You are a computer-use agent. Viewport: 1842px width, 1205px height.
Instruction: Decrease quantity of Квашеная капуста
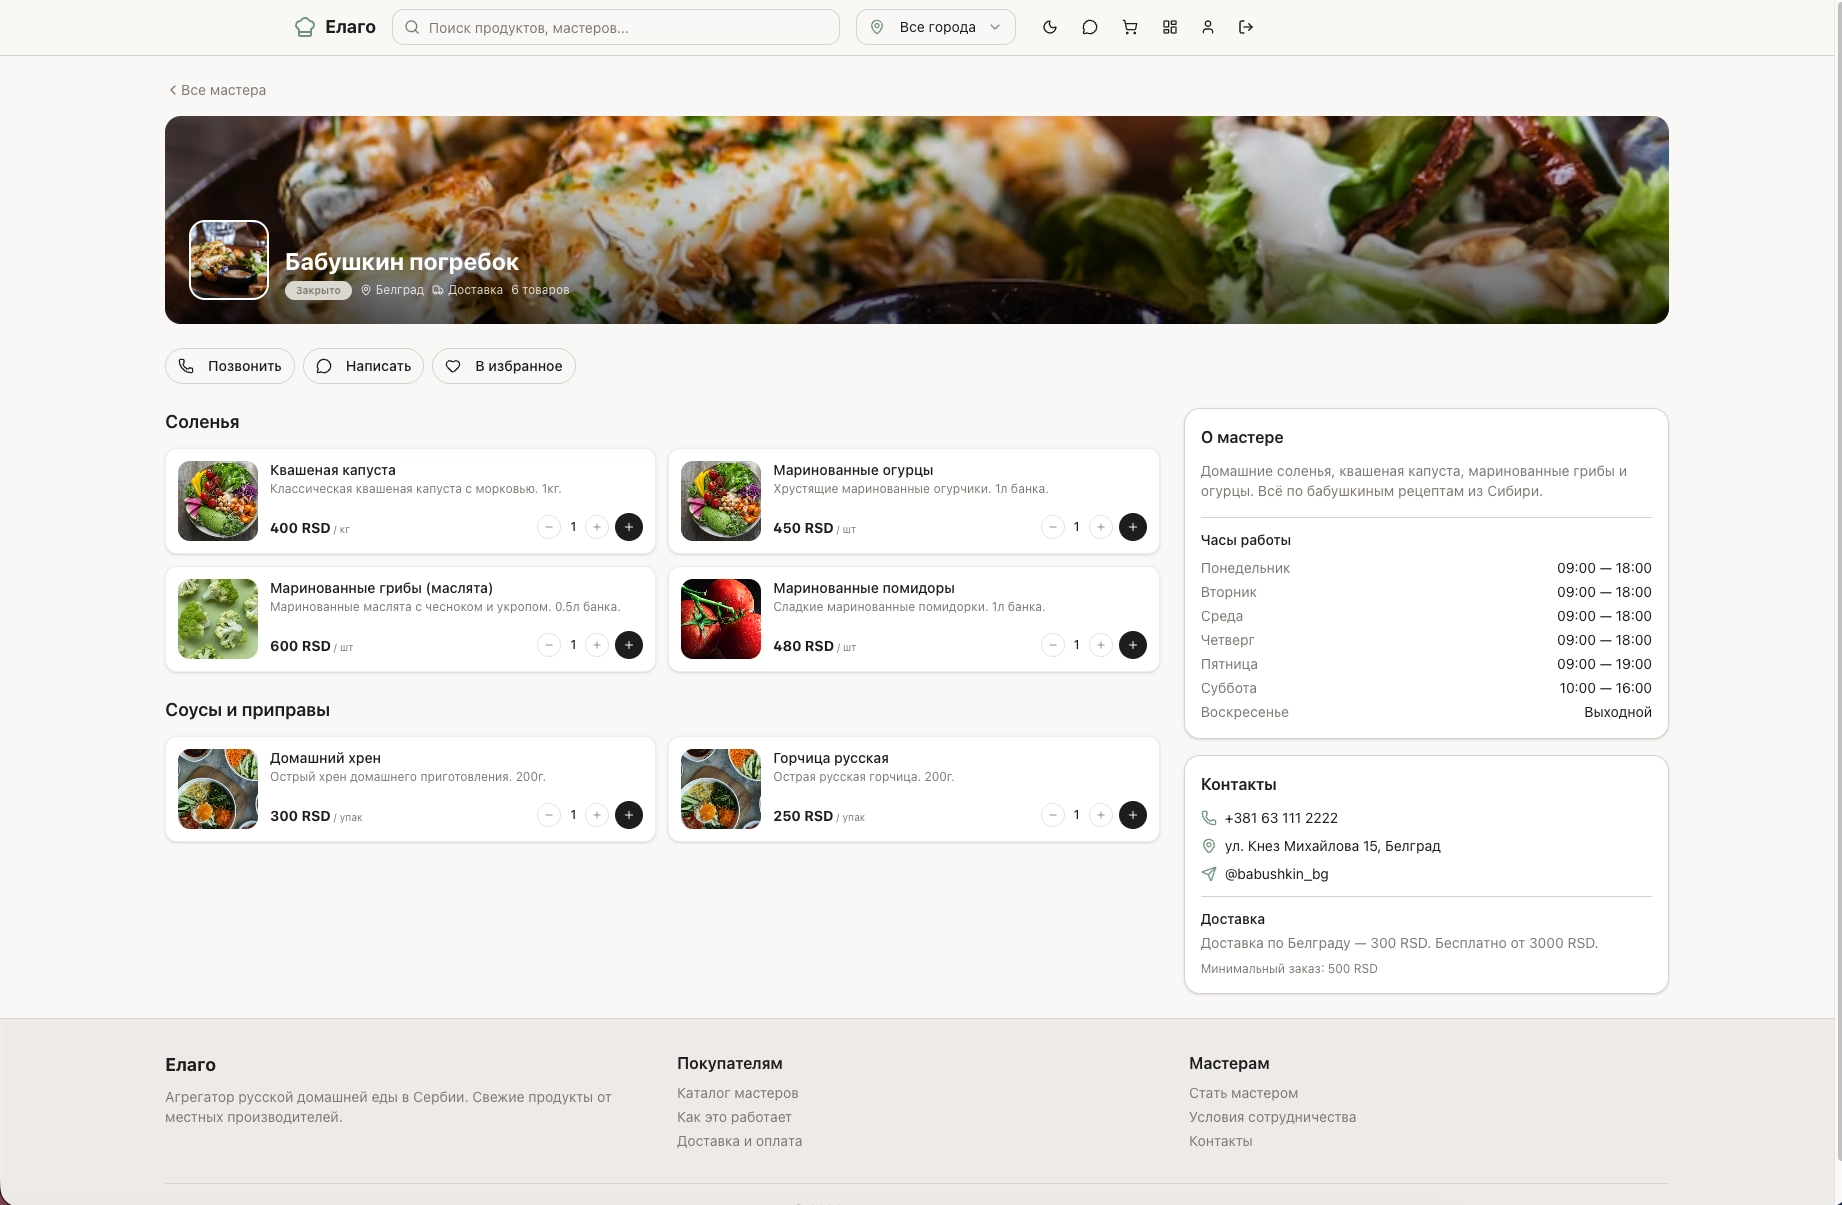point(549,527)
